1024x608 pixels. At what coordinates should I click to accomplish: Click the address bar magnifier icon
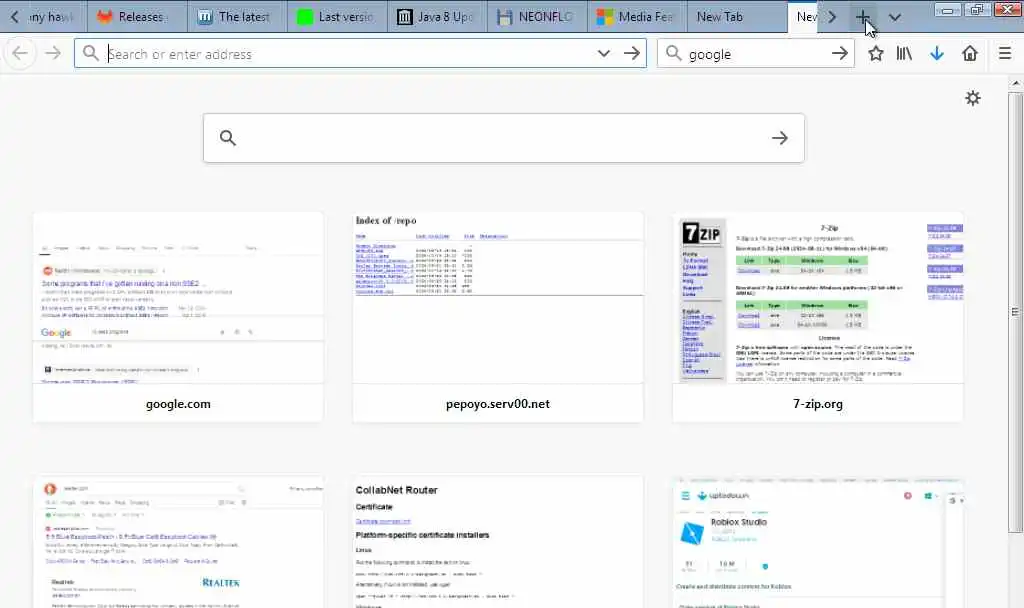pos(91,54)
